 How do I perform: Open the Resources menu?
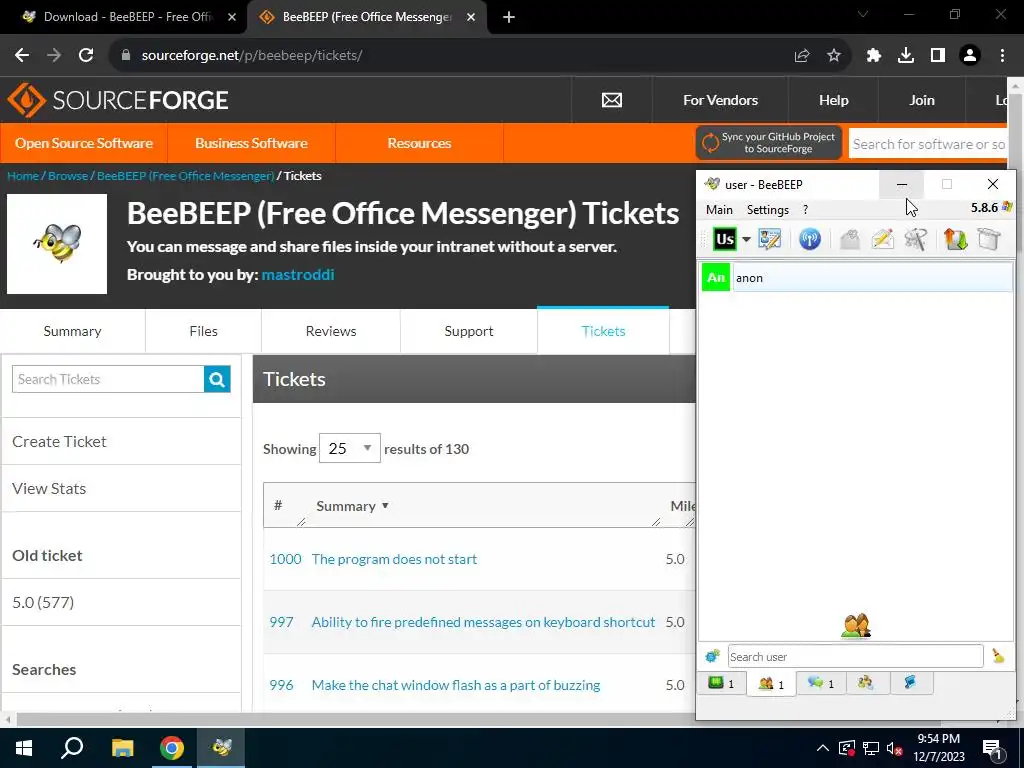419,143
